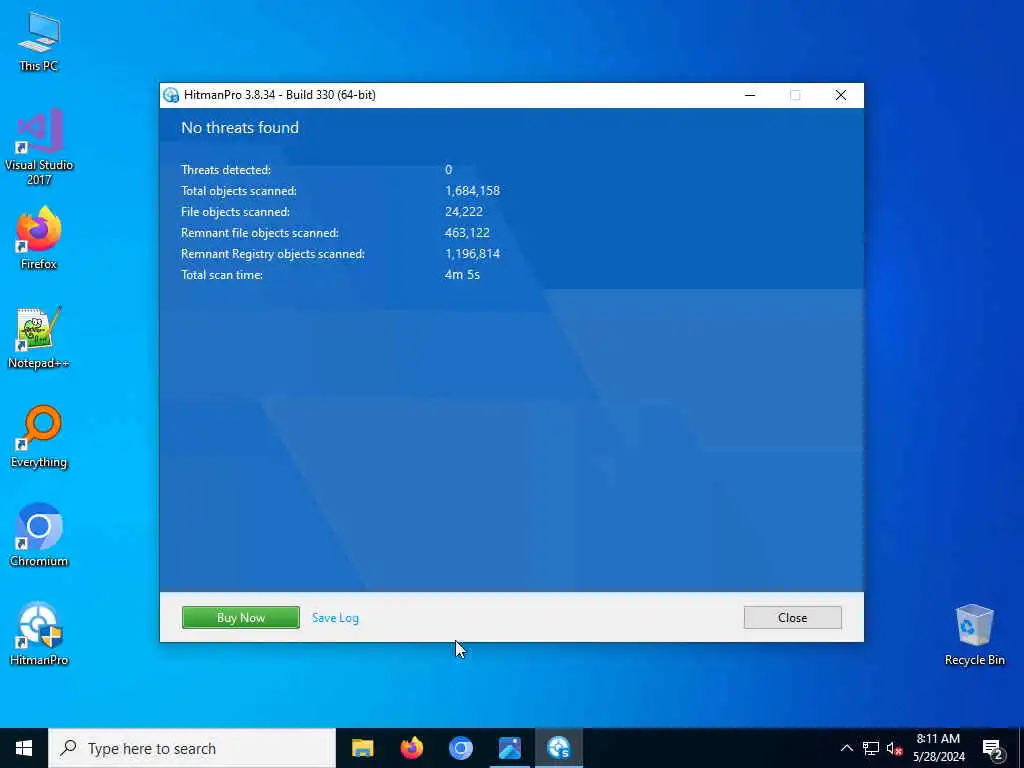Select the HitmanPro desktop shortcut
The height and width of the screenshot is (768, 1024).
click(39, 633)
